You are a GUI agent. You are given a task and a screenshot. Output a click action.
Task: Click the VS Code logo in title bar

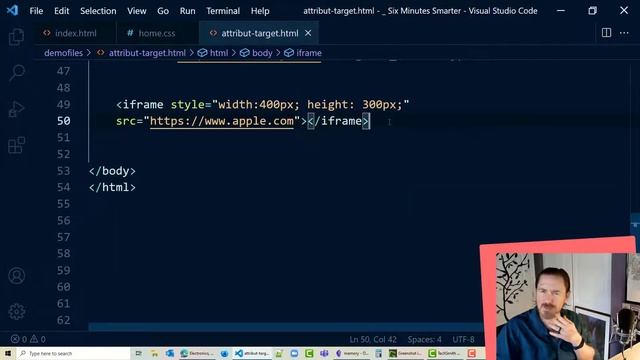[12, 10]
